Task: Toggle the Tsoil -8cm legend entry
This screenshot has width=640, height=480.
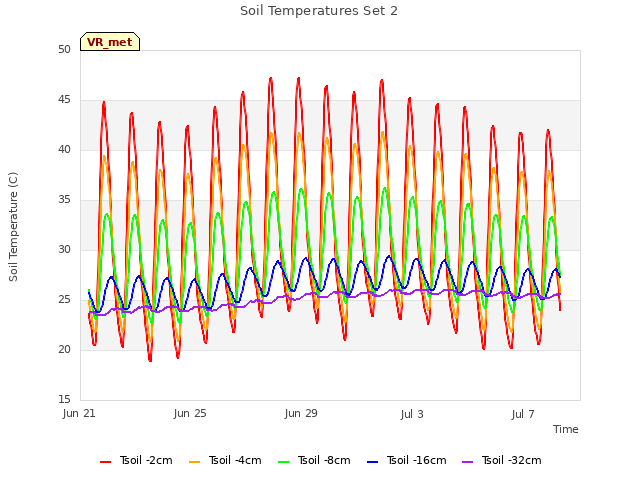Action: (x=314, y=460)
